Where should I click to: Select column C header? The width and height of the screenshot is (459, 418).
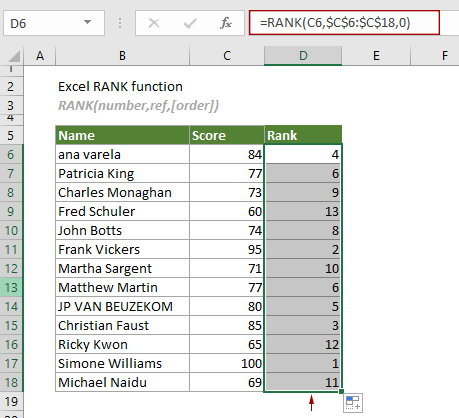227,56
